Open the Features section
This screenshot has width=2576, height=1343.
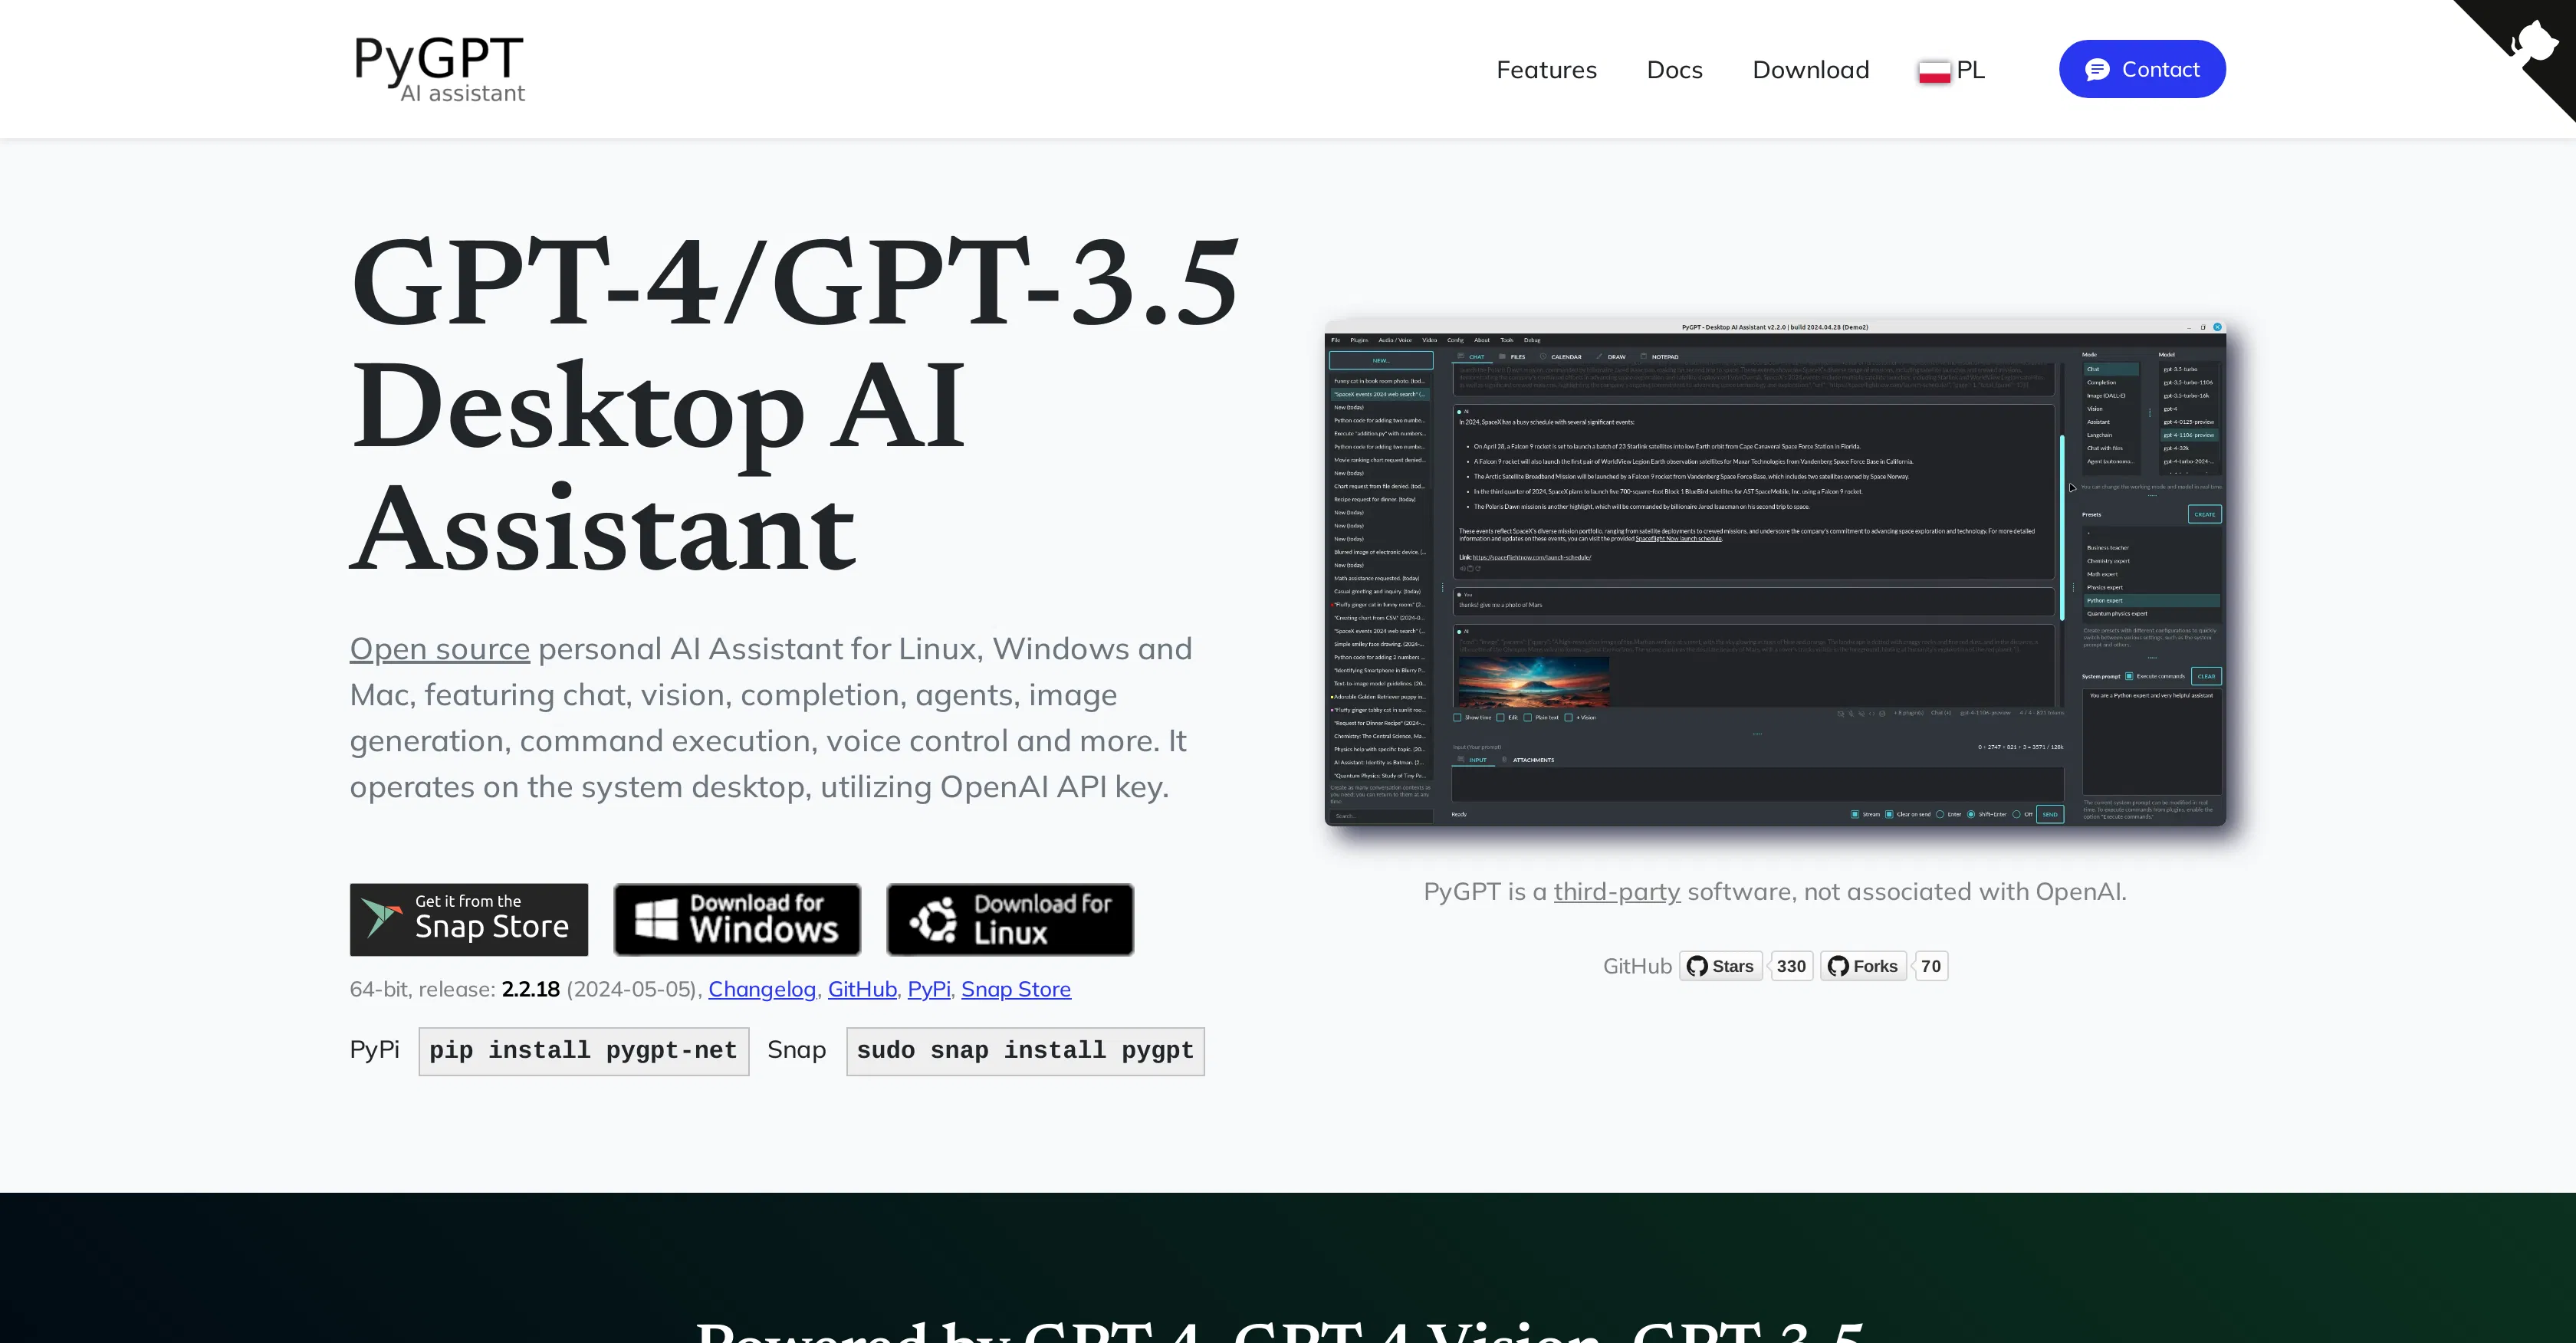[1546, 69]
